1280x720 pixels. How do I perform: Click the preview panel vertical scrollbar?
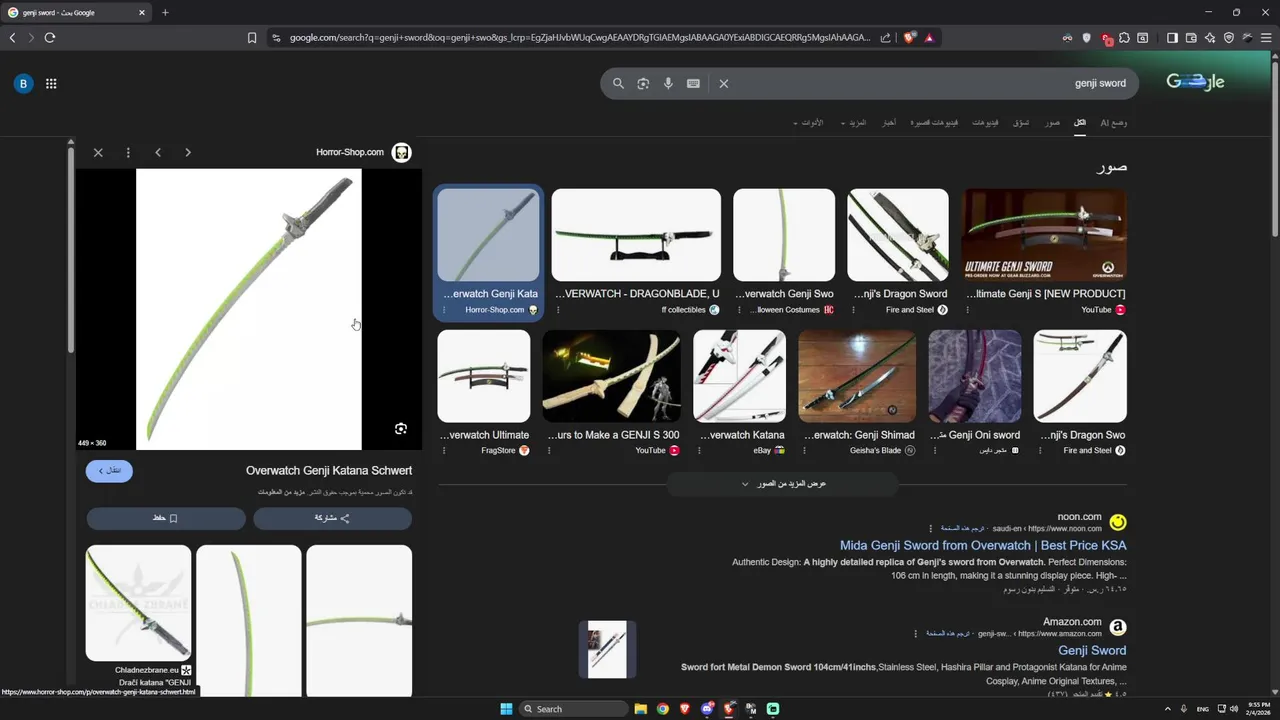[x=70, y=250]
